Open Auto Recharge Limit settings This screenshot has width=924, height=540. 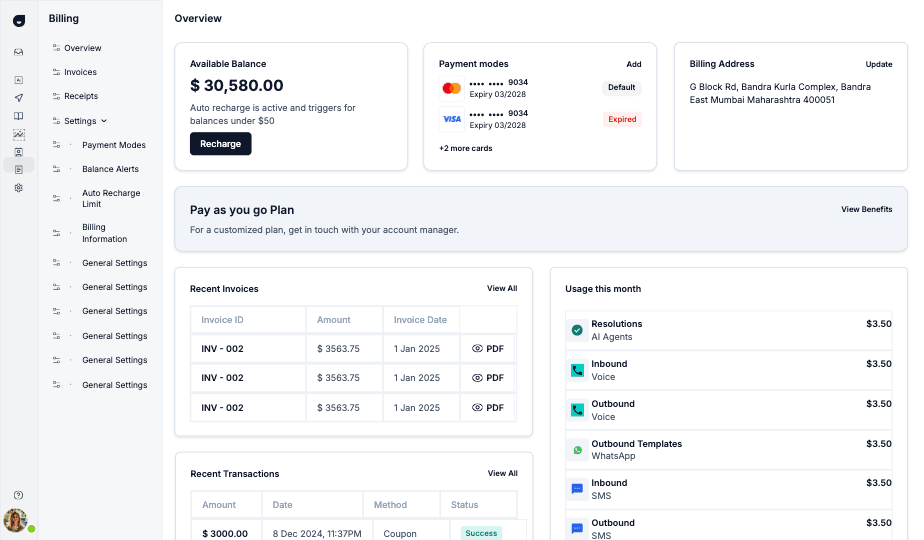click(x=111, y=199)
